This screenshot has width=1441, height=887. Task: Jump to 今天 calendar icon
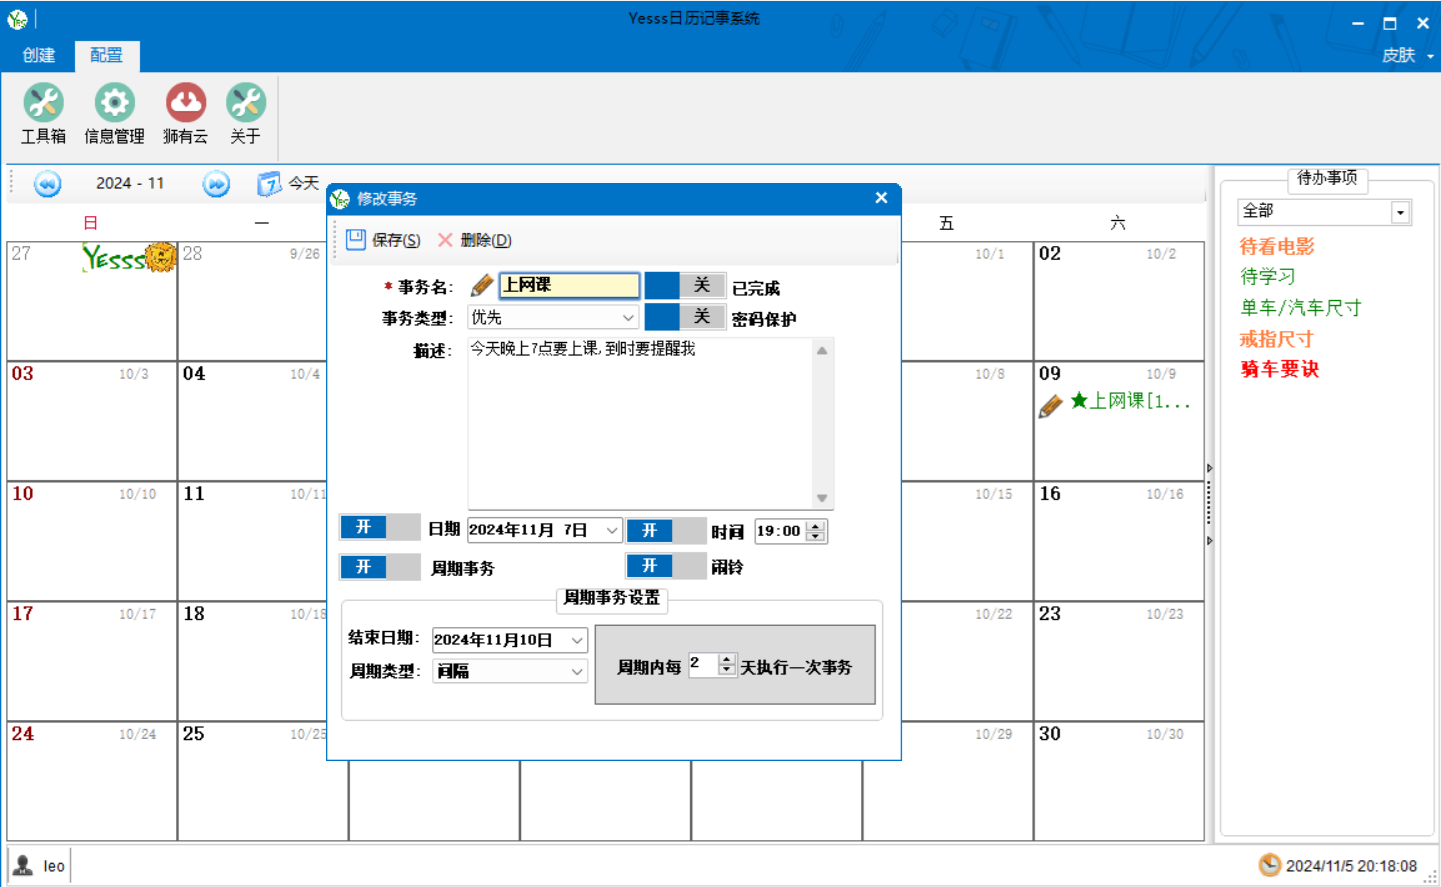(x=269, y=184)
